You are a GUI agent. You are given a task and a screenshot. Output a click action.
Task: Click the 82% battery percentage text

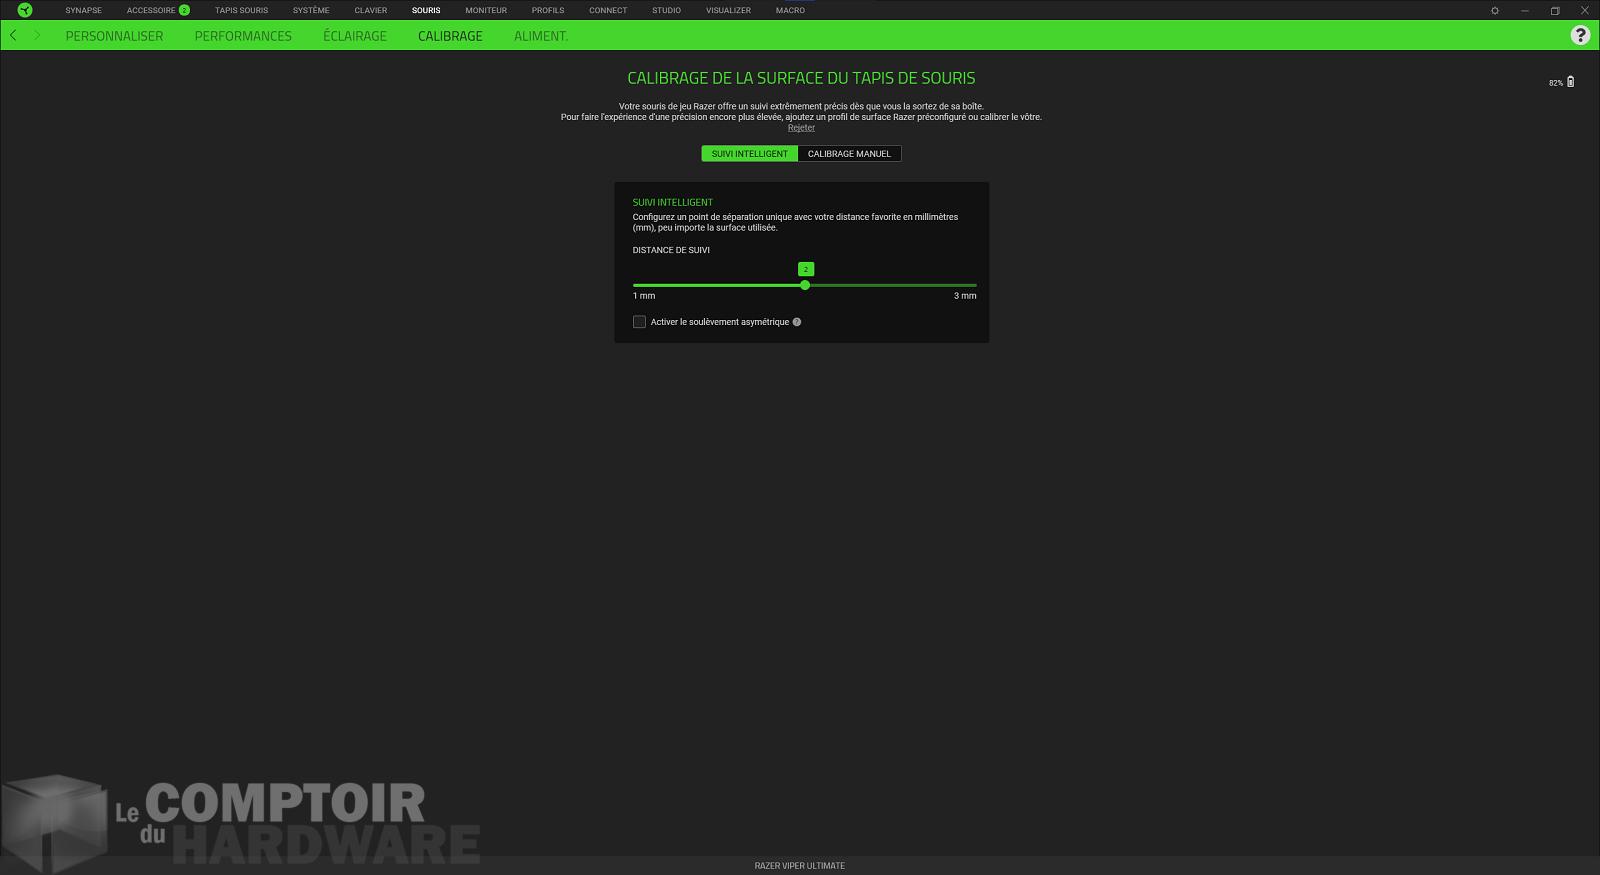1556,83
